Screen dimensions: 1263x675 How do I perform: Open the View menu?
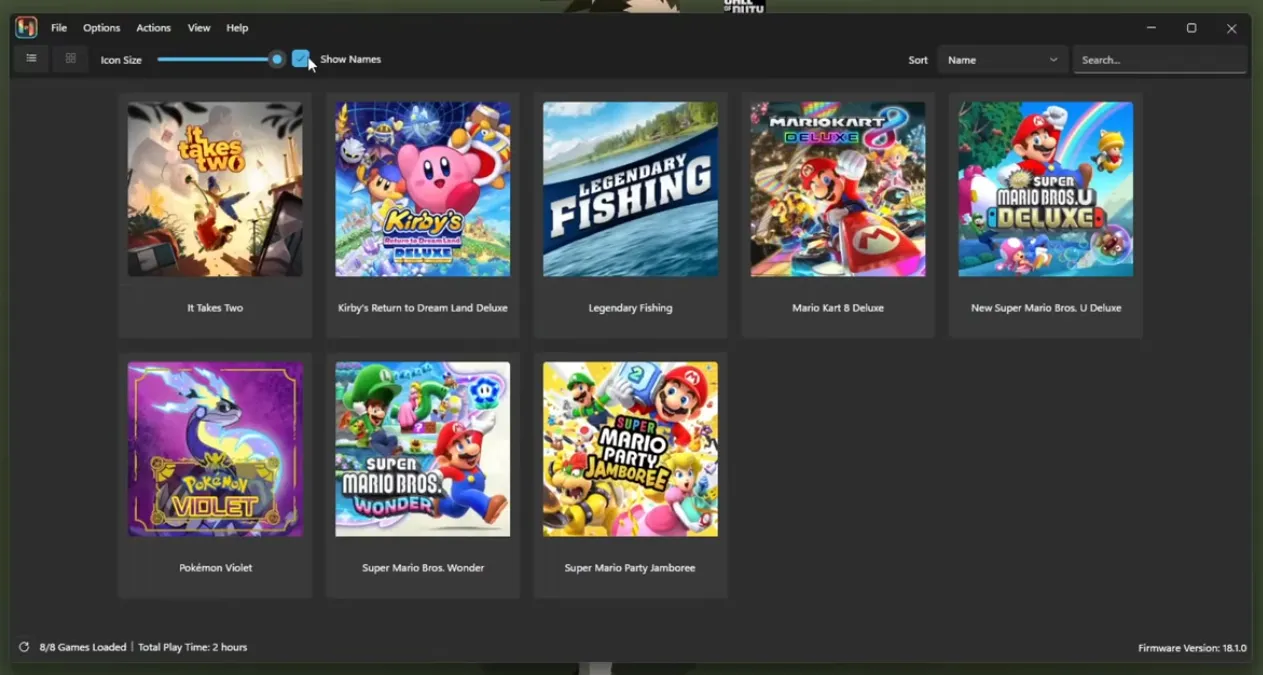coord(198,27)
